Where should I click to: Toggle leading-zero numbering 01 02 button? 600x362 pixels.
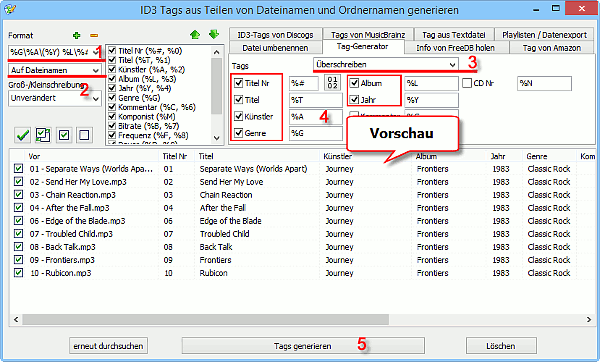[333, 83]
